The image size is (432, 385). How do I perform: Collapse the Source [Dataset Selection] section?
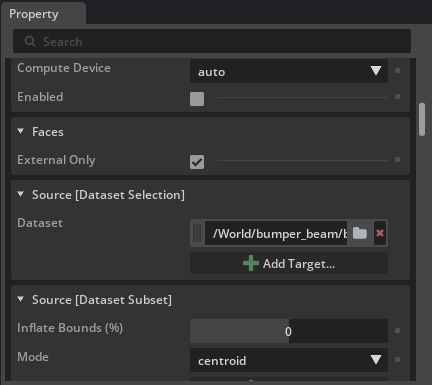click(x=21, y=194)
